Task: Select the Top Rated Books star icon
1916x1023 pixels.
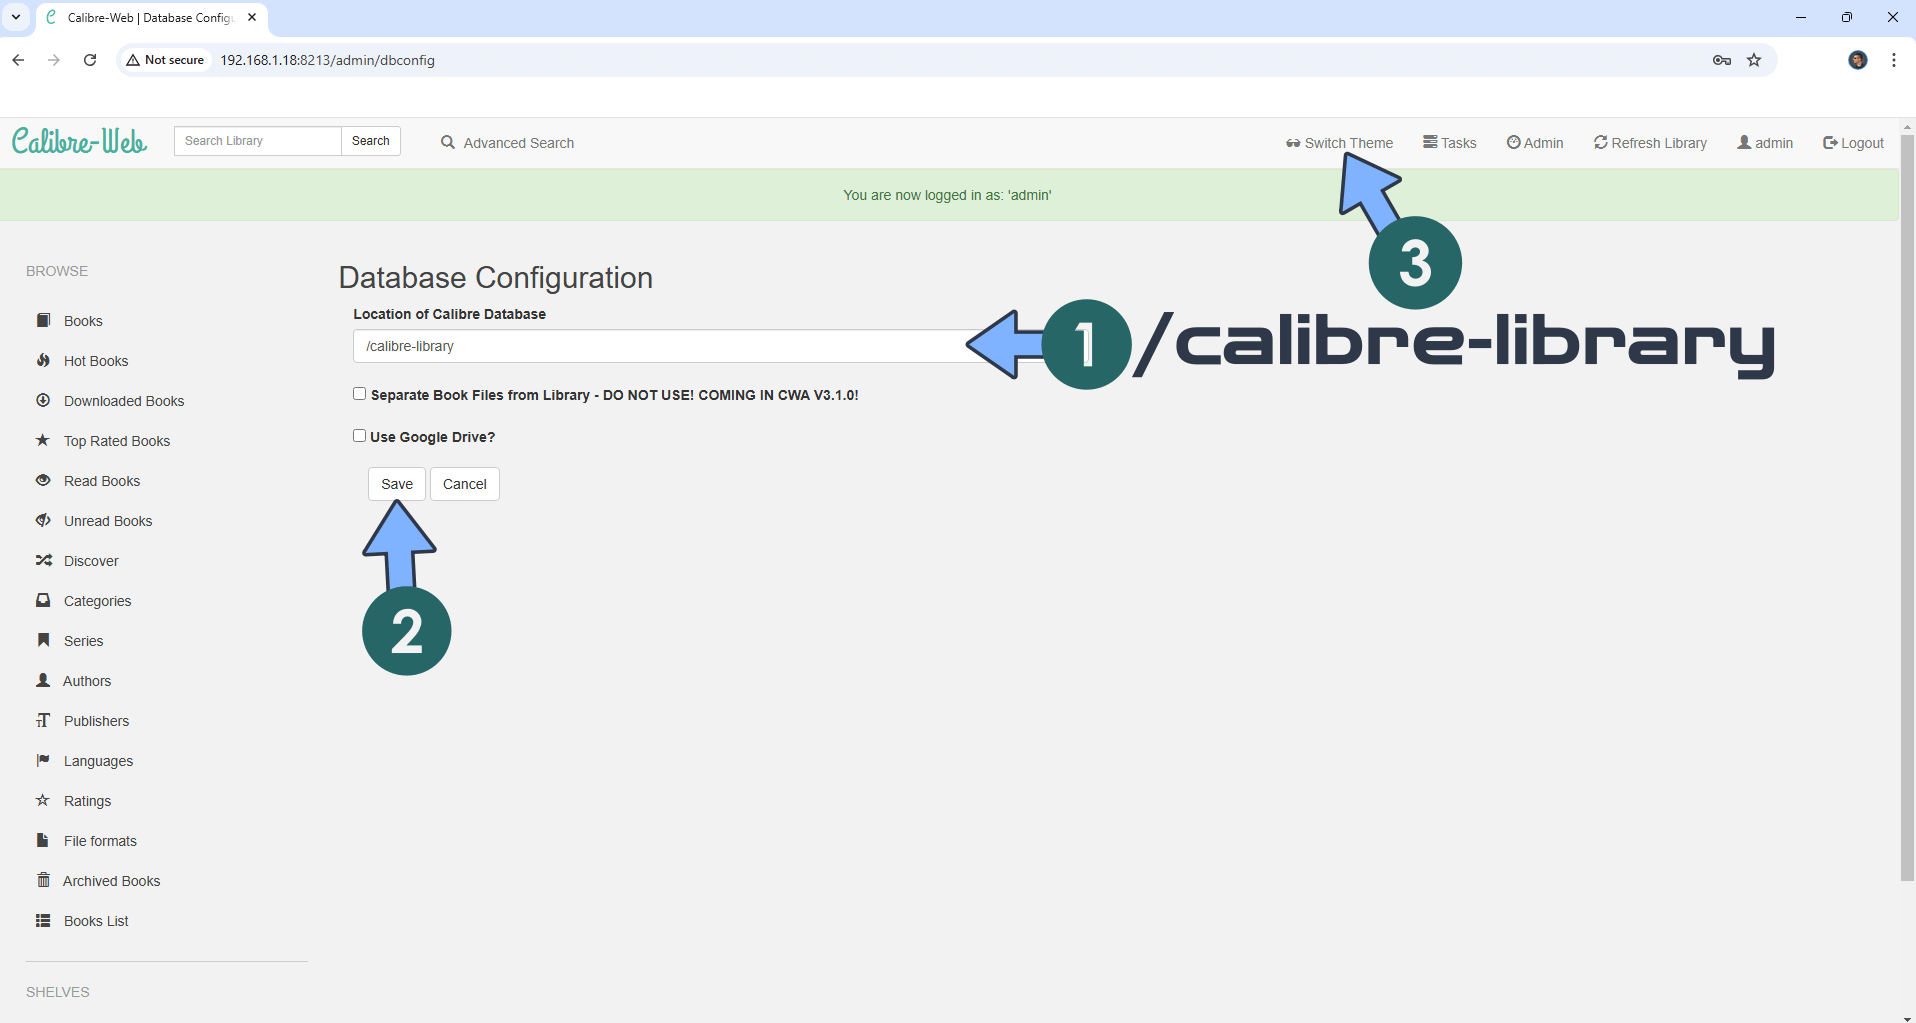Action: [x=43, y=440]
